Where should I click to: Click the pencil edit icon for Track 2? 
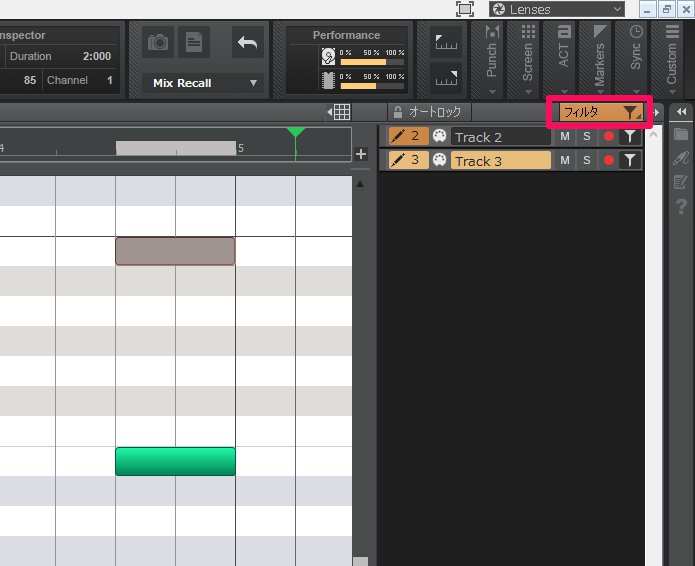click(398, 136)
